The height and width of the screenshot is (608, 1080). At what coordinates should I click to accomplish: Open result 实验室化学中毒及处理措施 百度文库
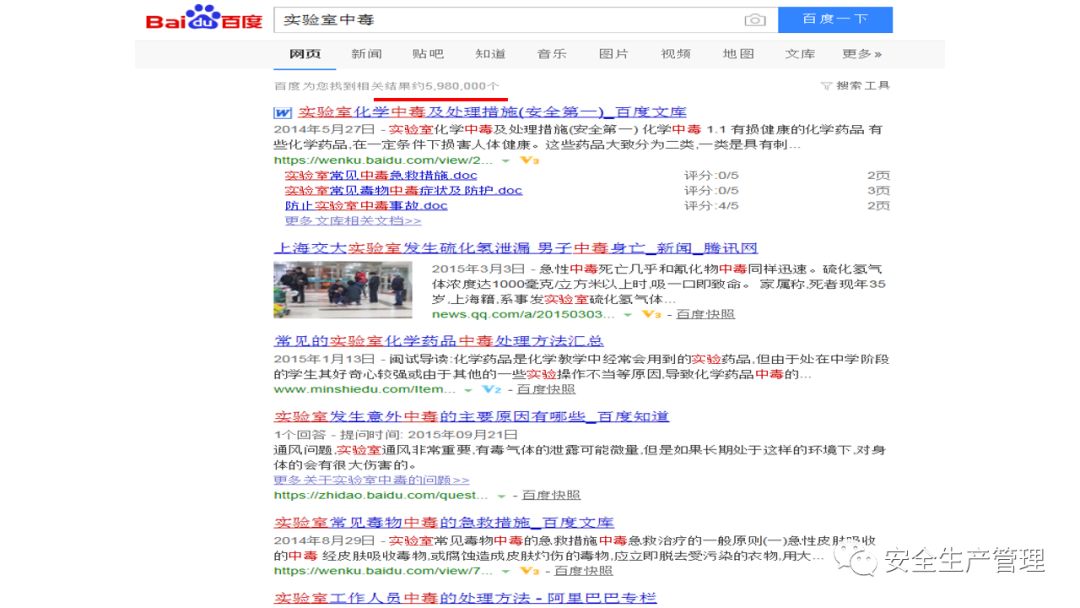click(492, 112)
